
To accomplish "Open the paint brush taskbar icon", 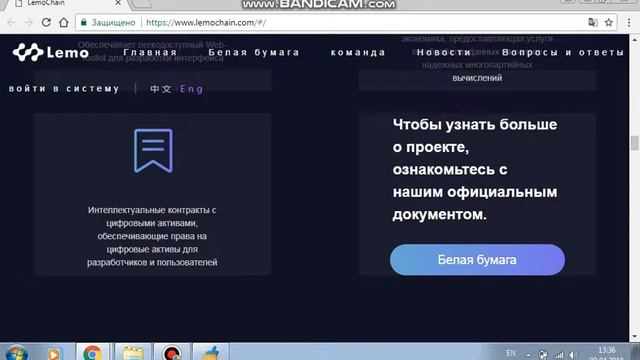I will (211, 353).
